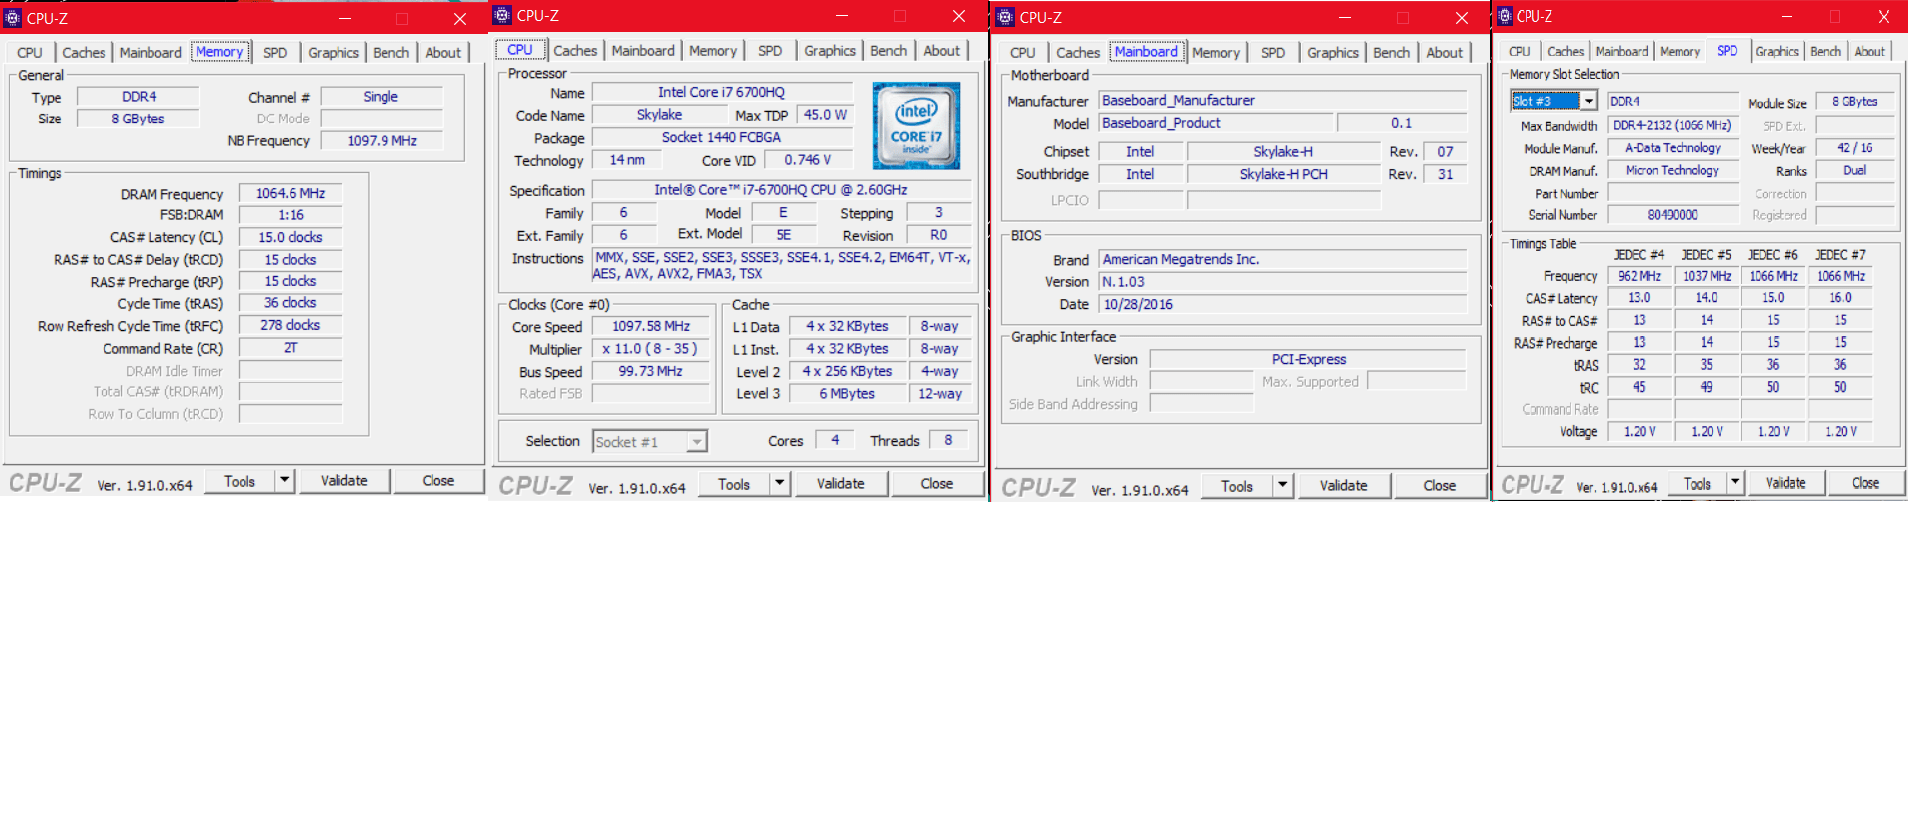Switch to the CPU tab in the Mainboard-tab window

pos(1023,53)
